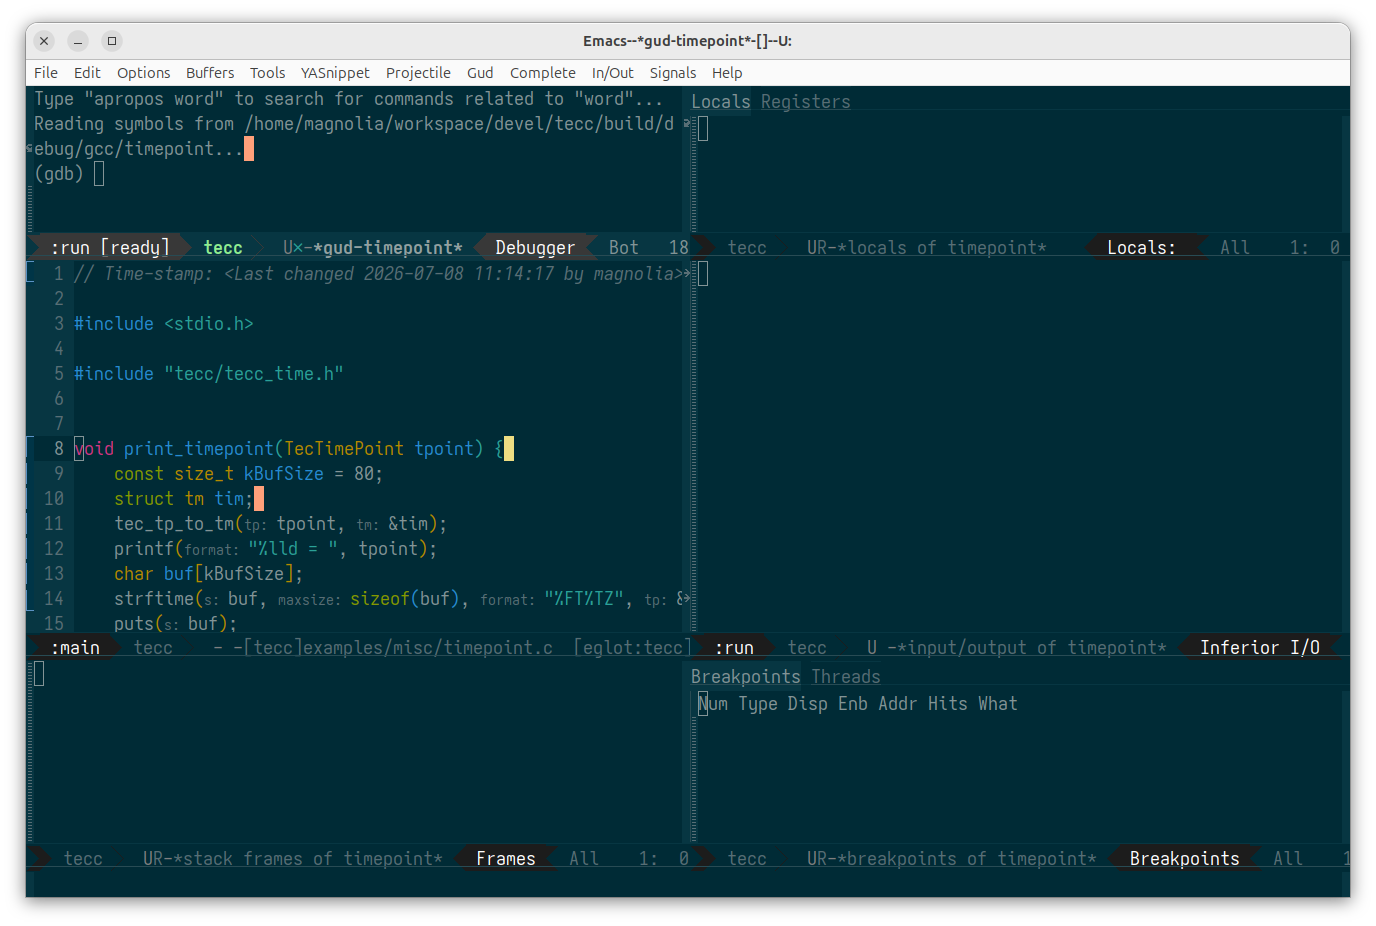Screen dimensions: 1376x926
Task: Click 'Breakpoints' mode name in bottom mode line
Action: [1184, 859]
